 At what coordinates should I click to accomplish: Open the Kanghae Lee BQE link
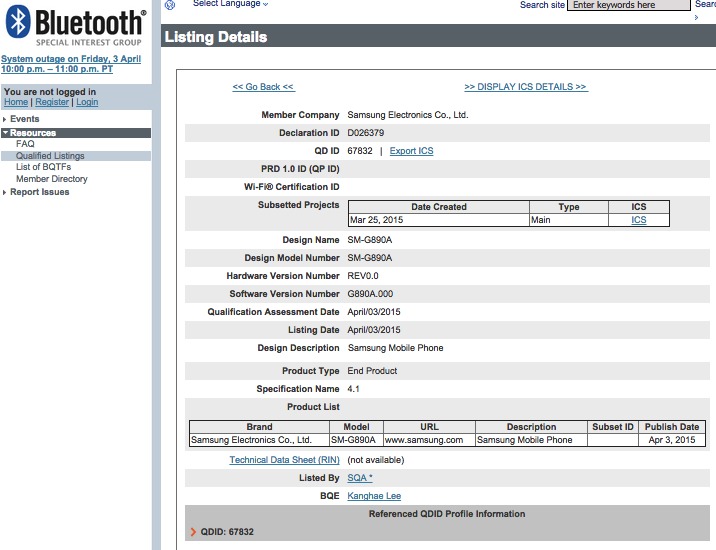click(x=374, y=496)
